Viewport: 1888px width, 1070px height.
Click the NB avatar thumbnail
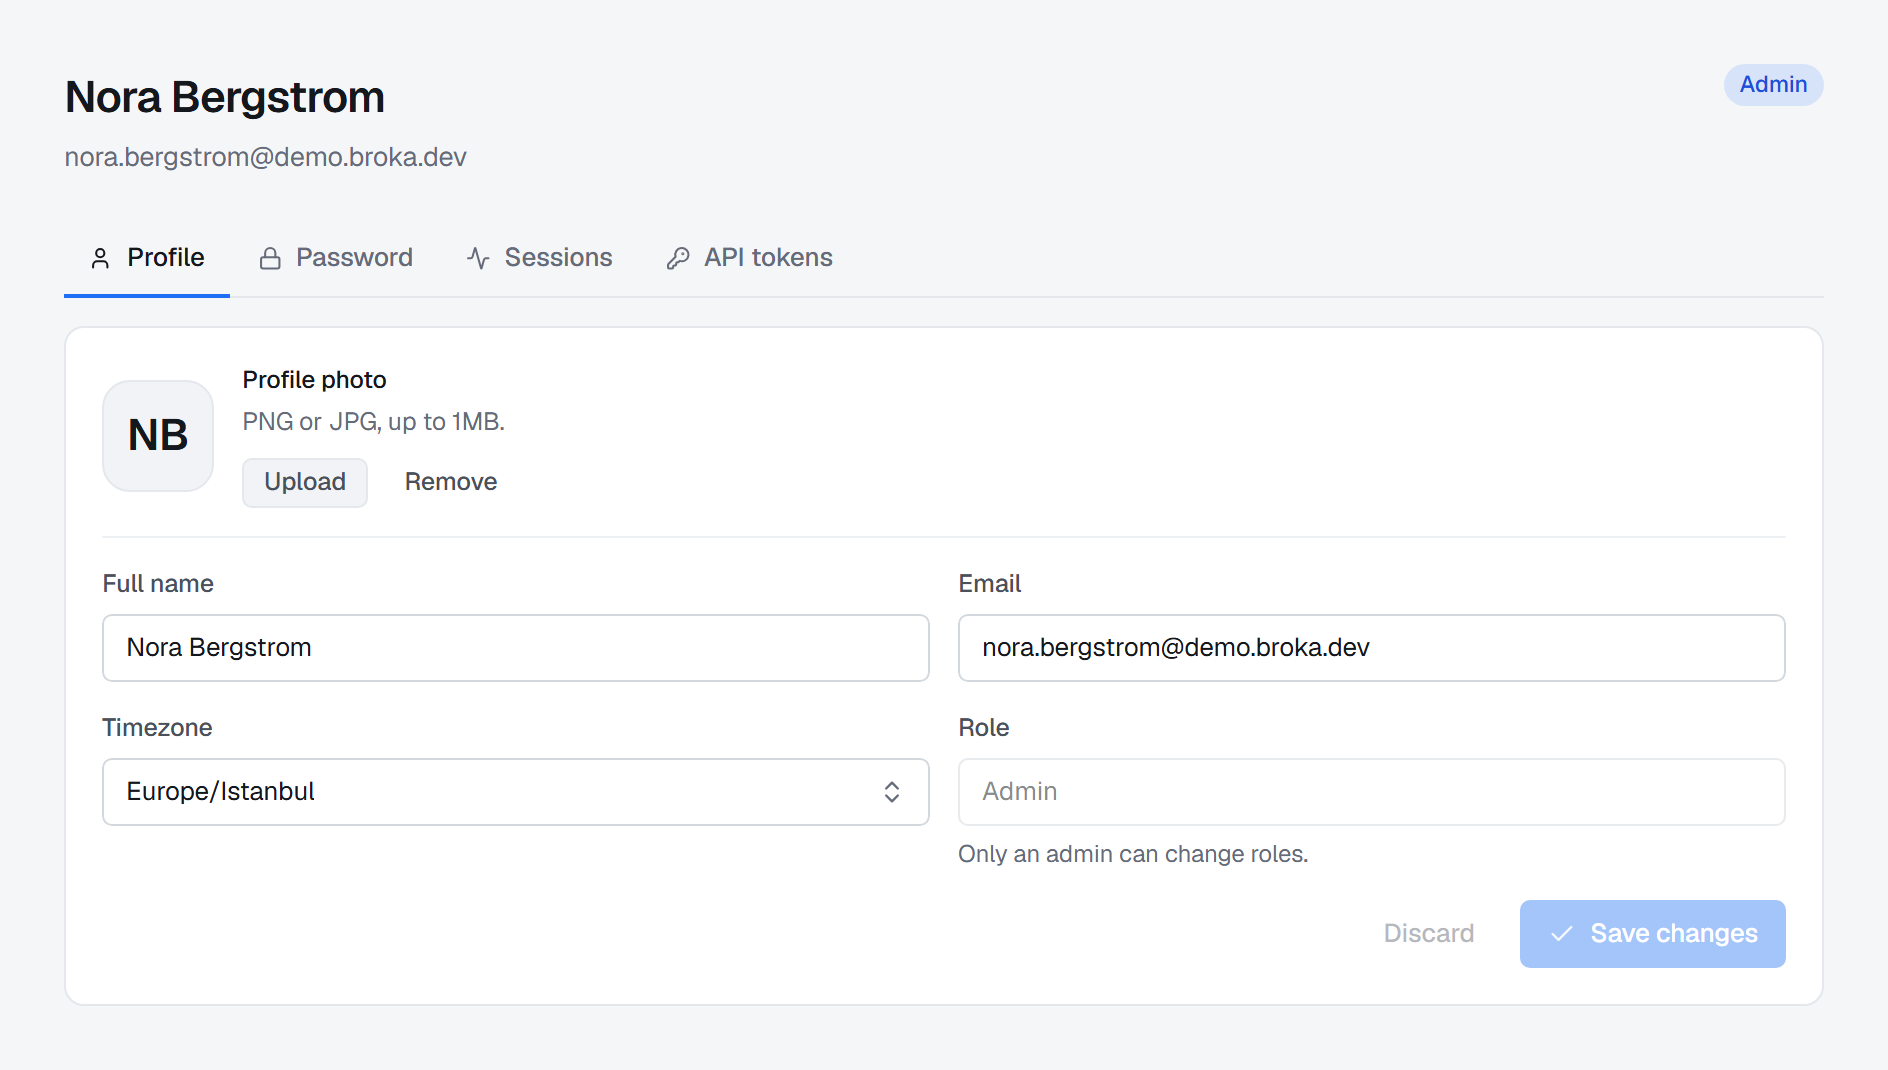coord(158,436)
